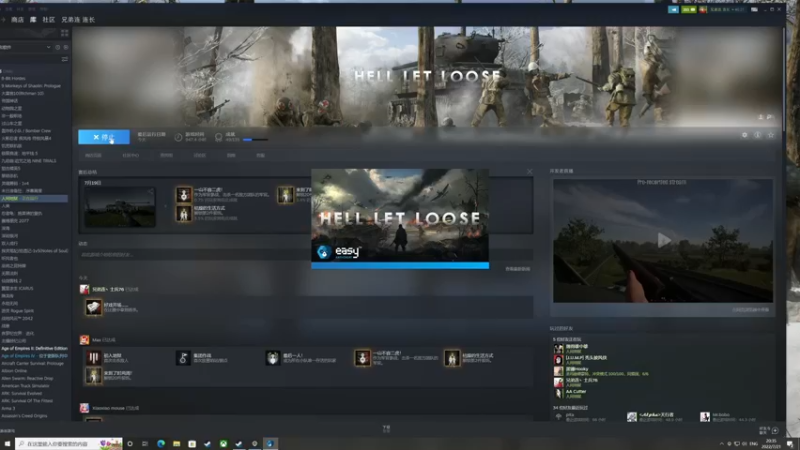Open Microsoft Edge from taskbar

coord(161,444)
